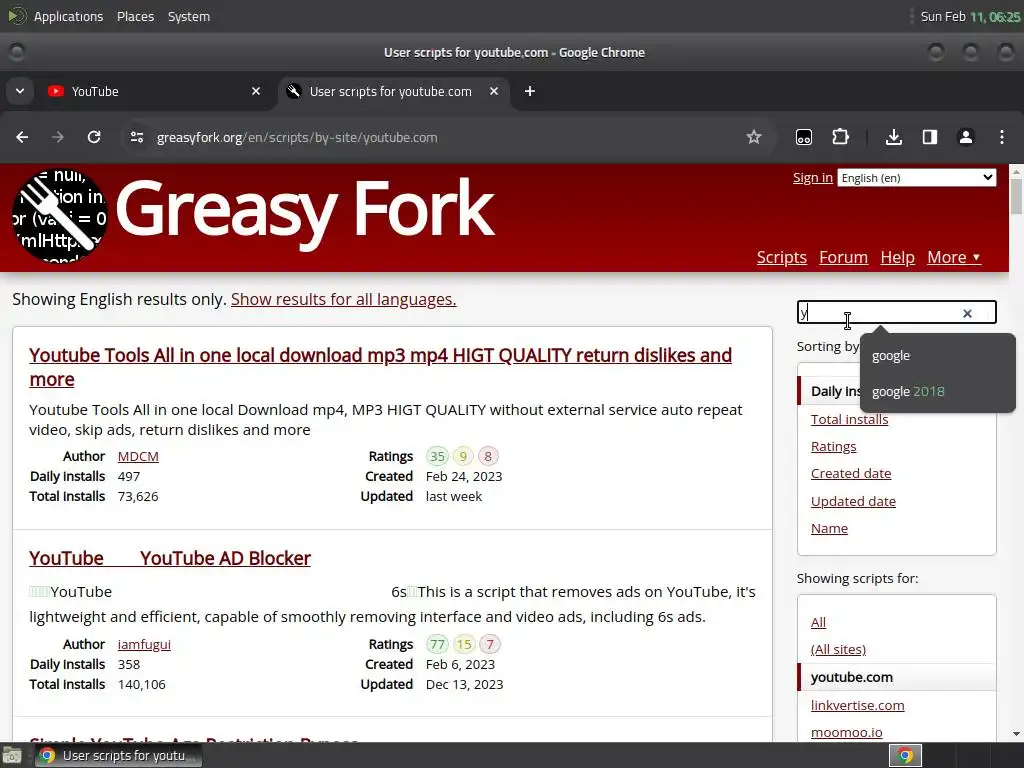Viewport: 1024px width, 768px height.
Task: Click the address bar URL
Action: point(297,137)
